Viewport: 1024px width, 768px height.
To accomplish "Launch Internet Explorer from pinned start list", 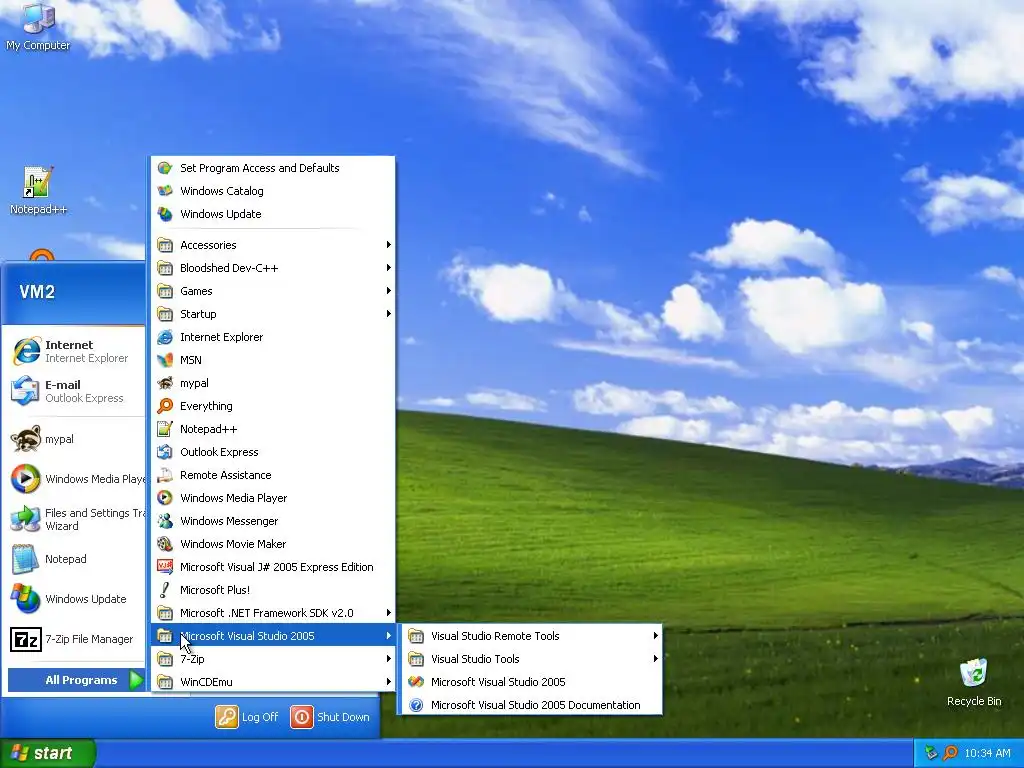I will click(76, 351).
